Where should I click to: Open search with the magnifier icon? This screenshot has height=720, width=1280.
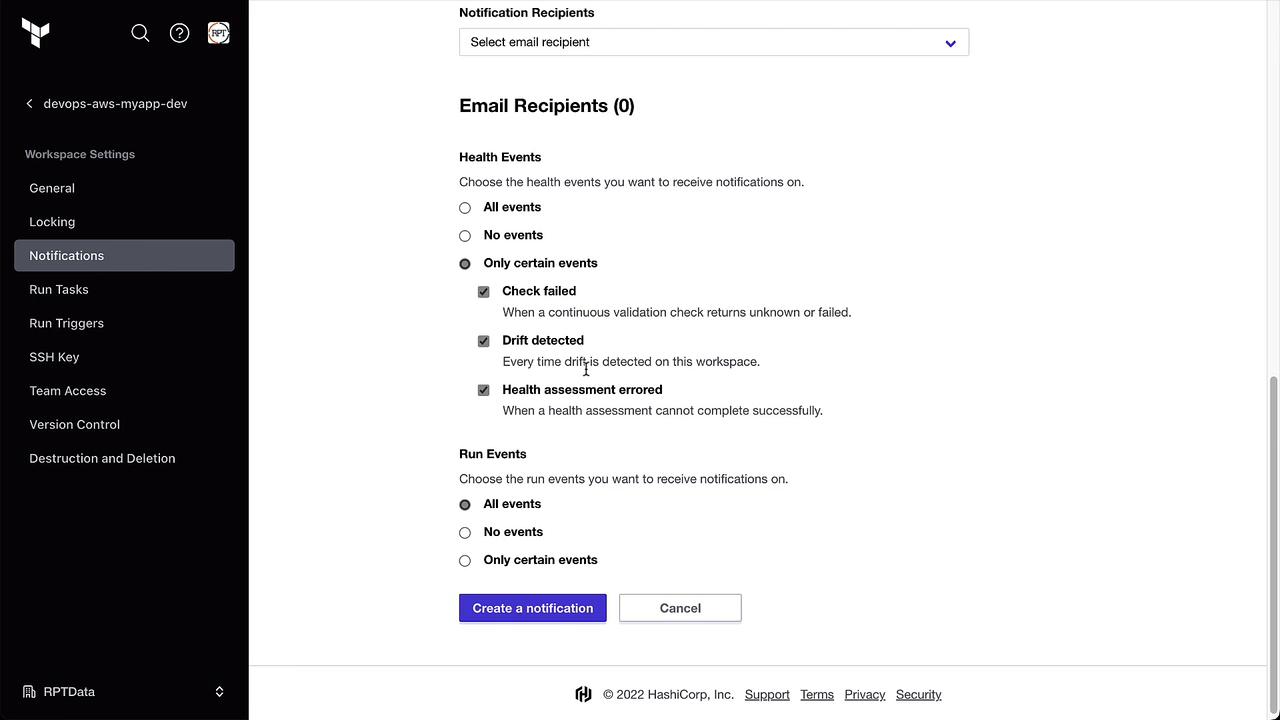(140, 33)
